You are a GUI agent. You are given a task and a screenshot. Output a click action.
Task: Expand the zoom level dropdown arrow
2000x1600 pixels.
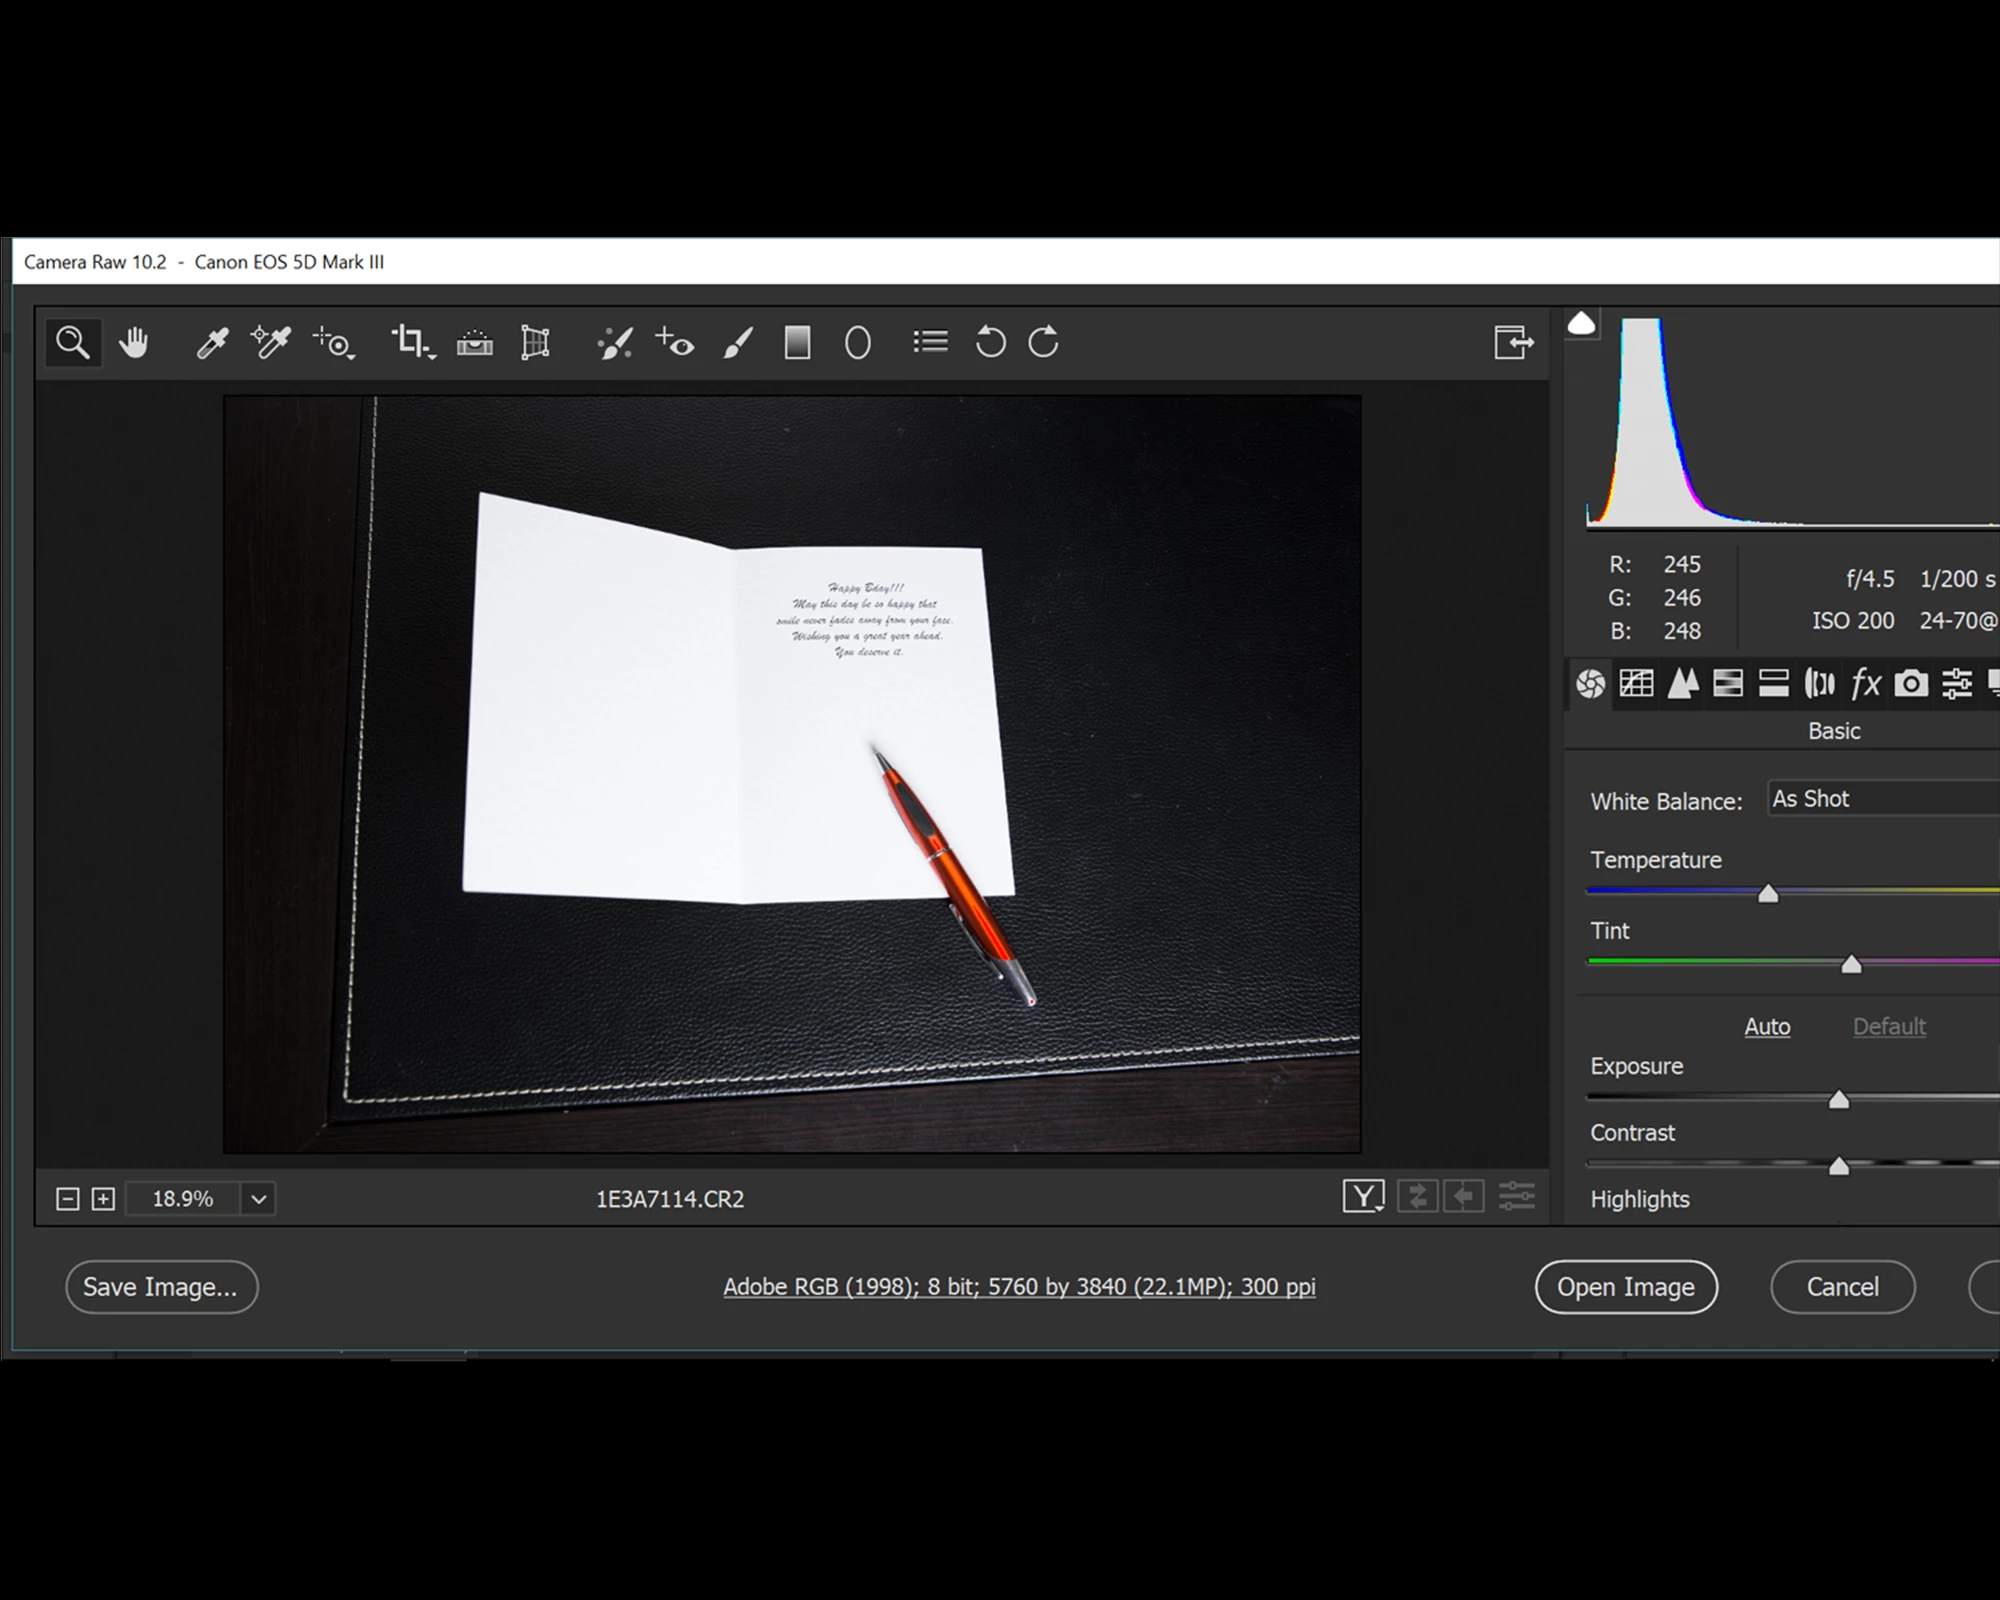coord(258,1199)
